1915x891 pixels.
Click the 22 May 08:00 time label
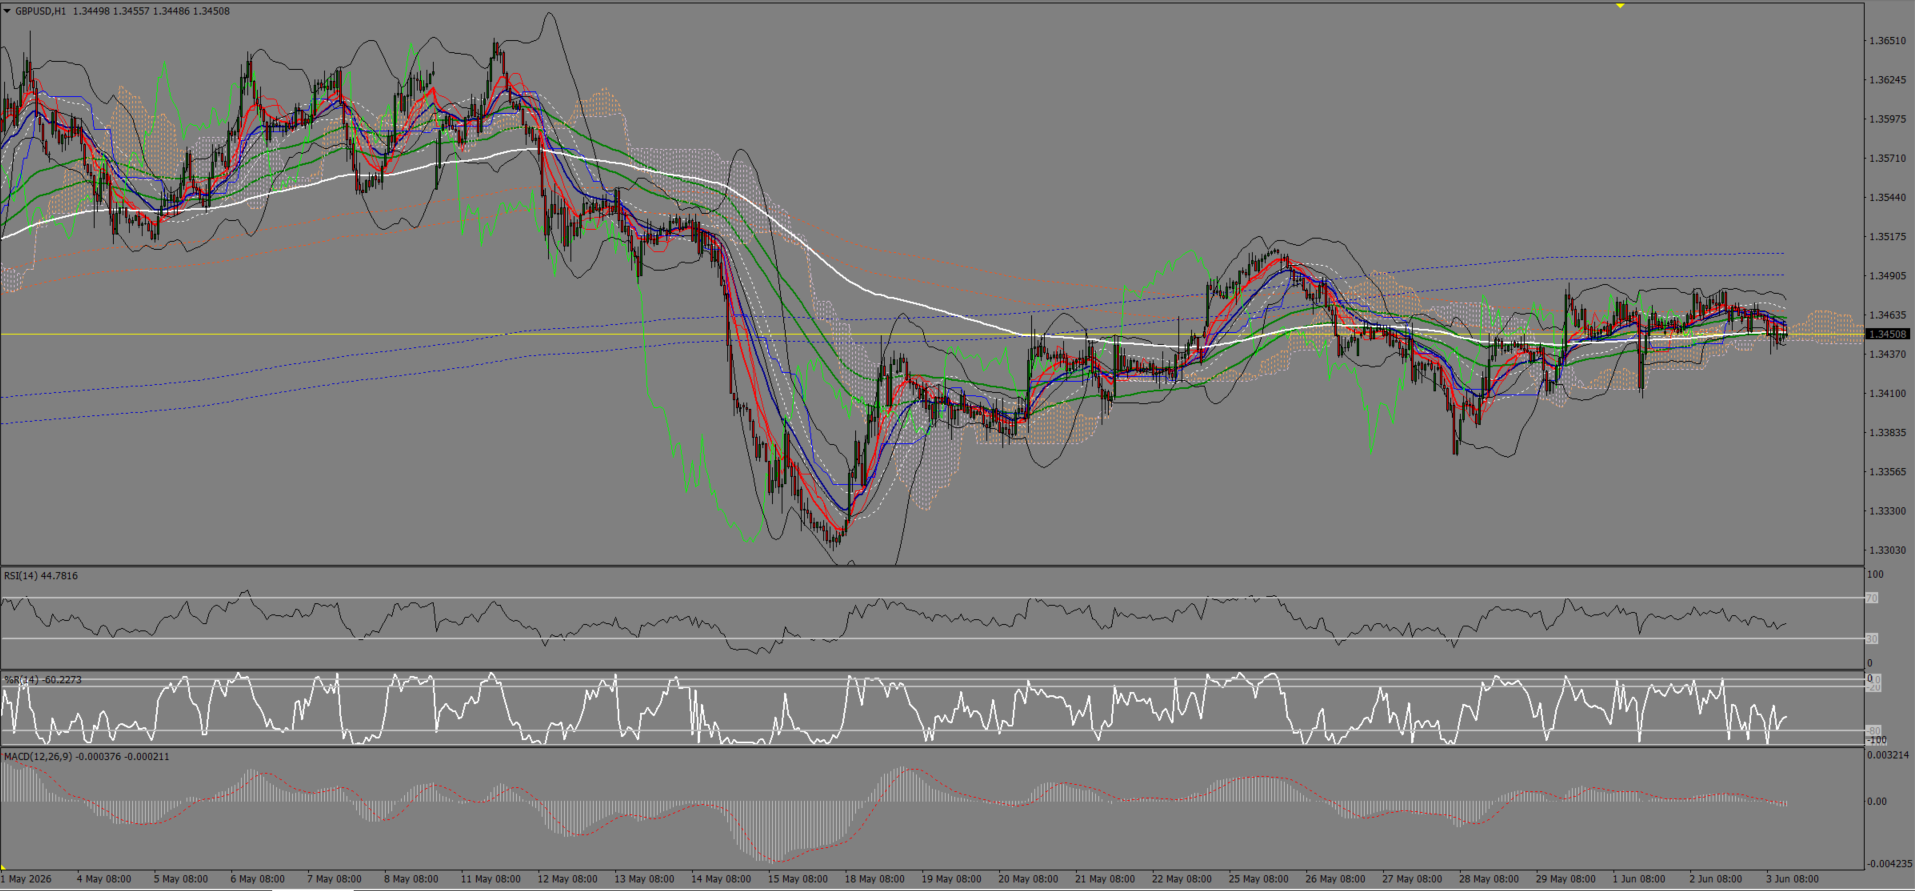tap(1182, 880)
